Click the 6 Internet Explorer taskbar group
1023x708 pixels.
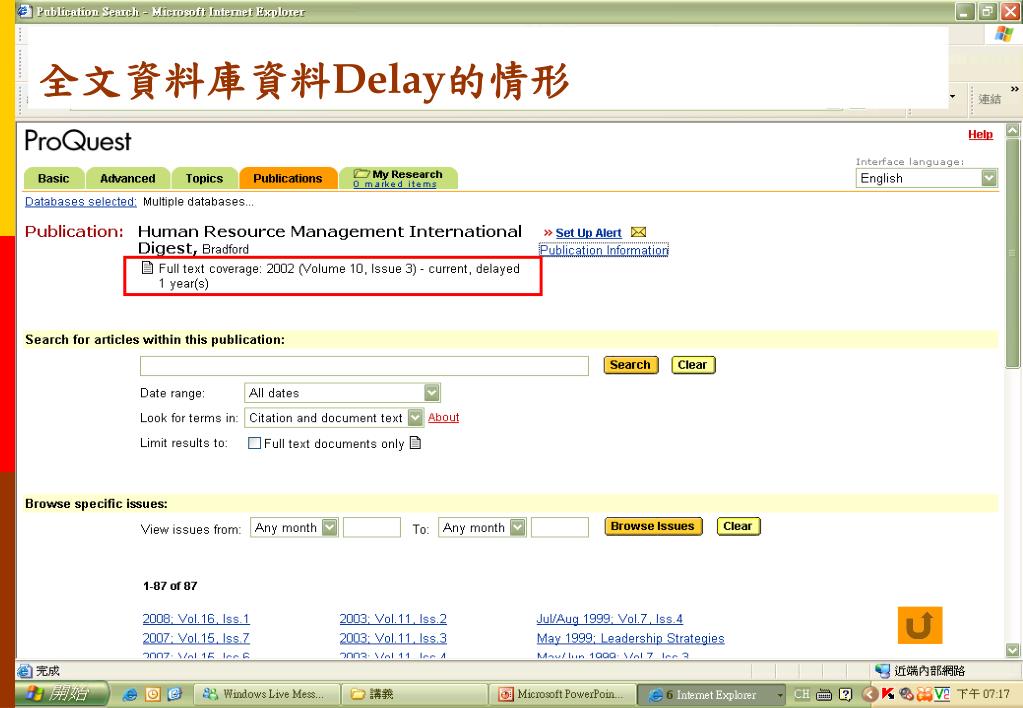(x=711, y=694)
